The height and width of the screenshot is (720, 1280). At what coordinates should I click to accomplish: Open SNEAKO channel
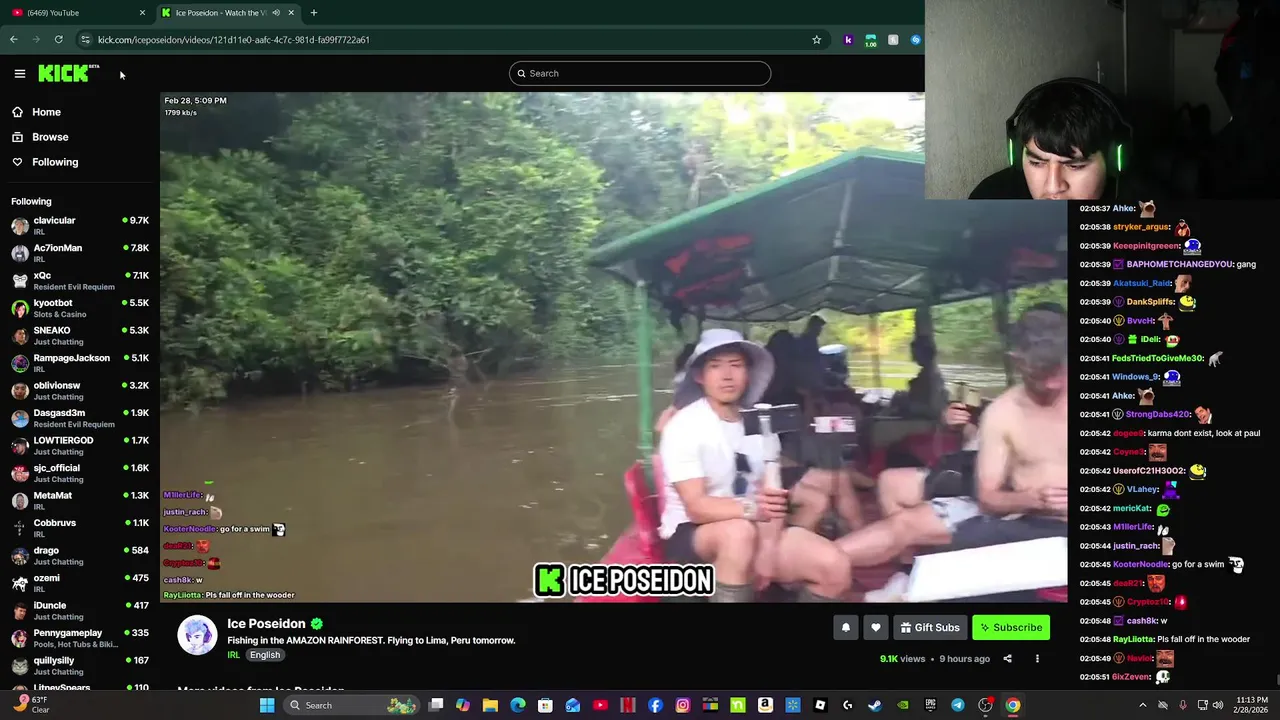tap(80, 335)
